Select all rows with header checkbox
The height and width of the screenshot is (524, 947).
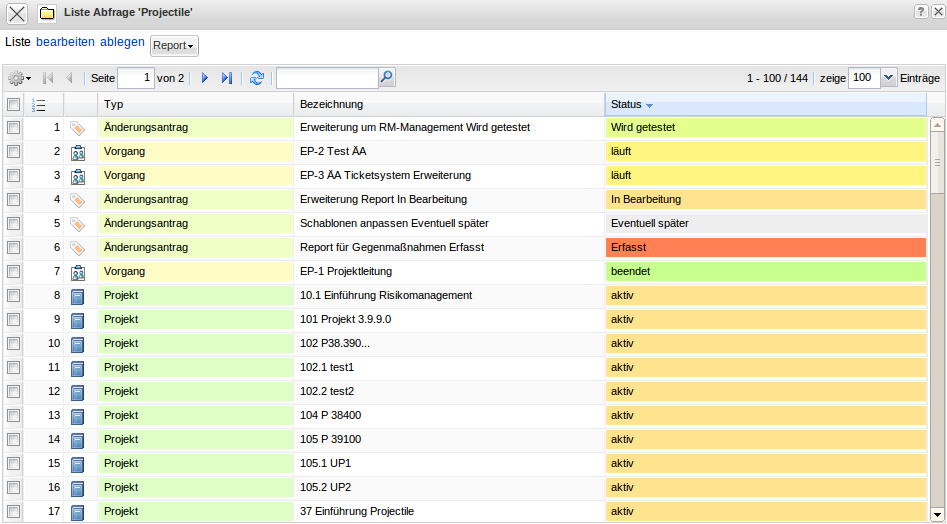[x=14, y=105]
